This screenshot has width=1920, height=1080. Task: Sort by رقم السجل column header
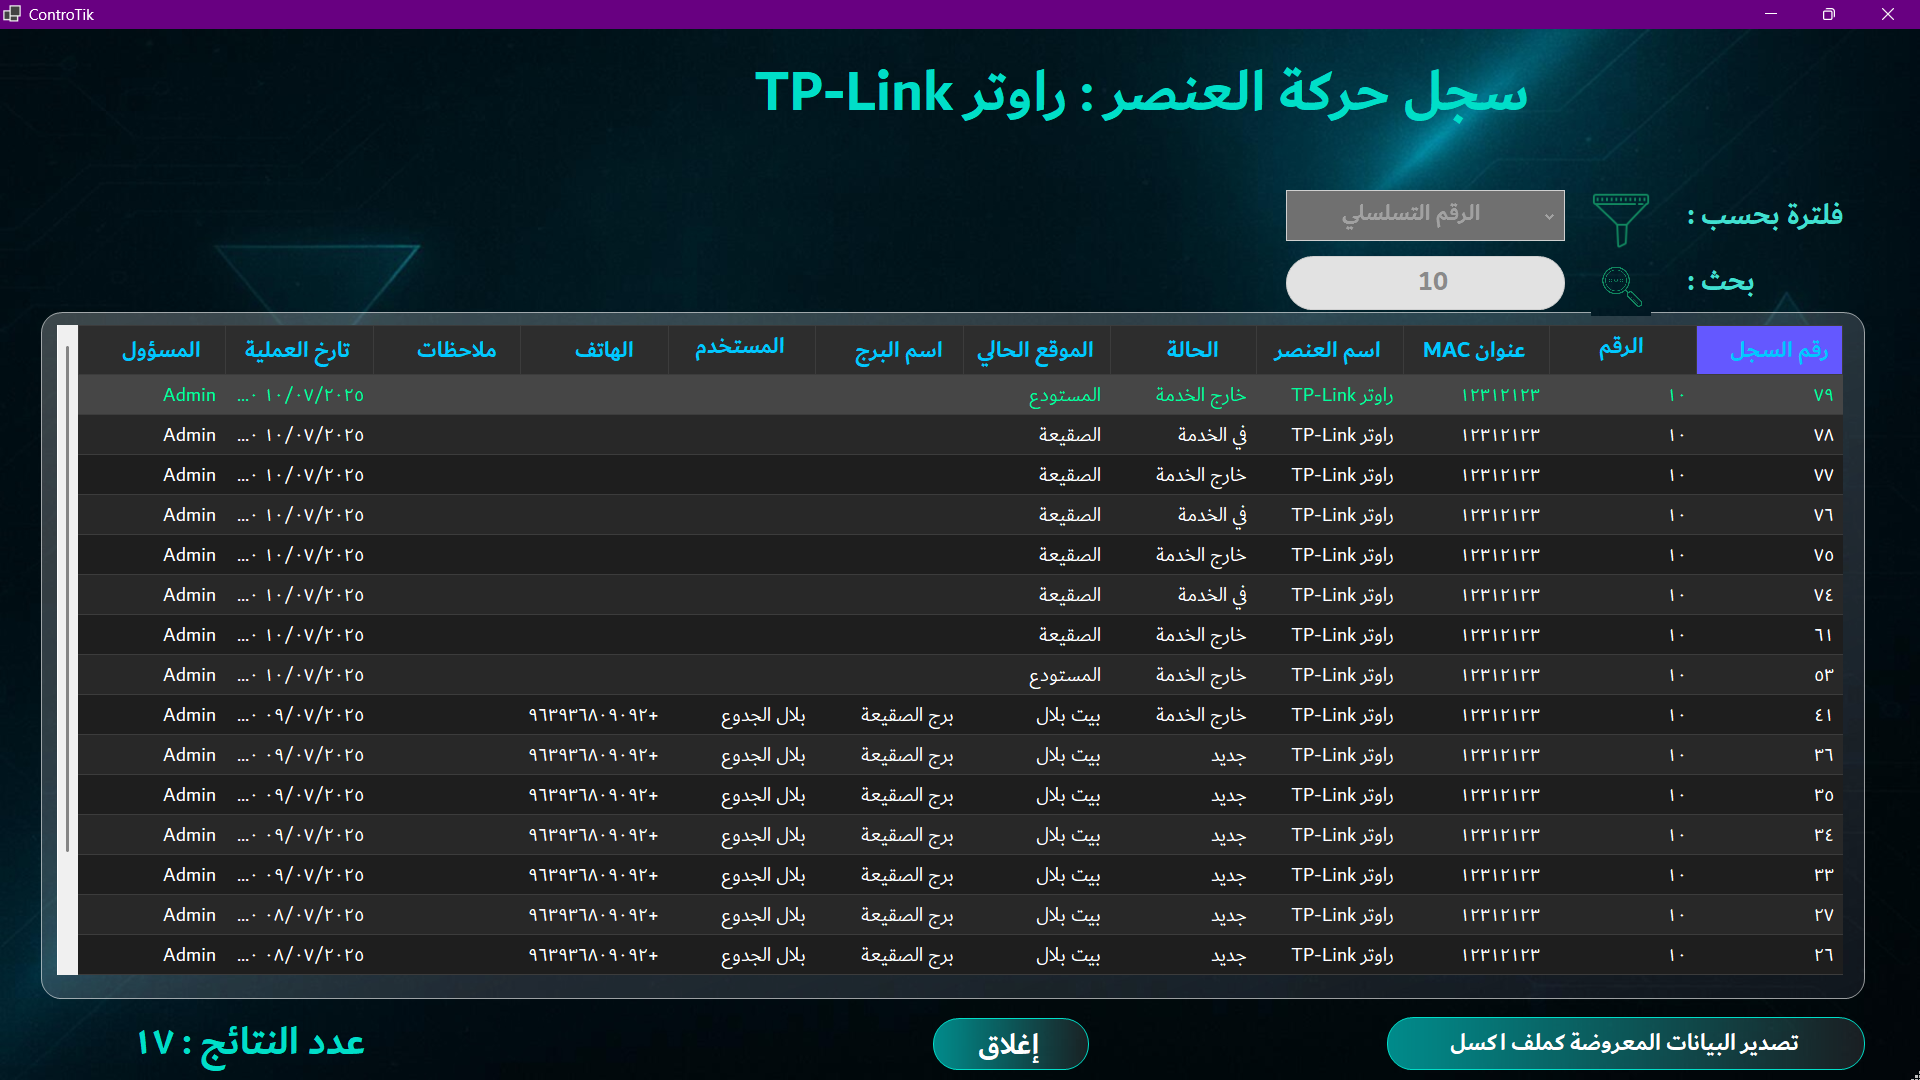(x=1770, y=350)
